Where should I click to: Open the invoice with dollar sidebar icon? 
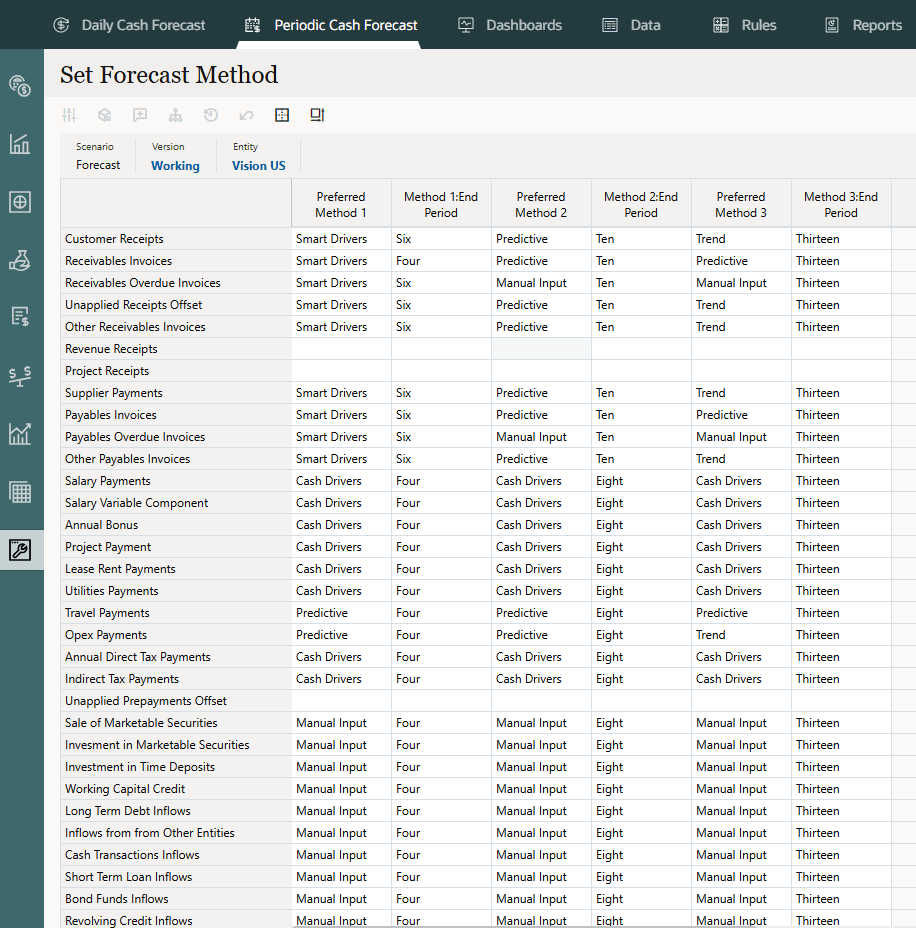20,317
